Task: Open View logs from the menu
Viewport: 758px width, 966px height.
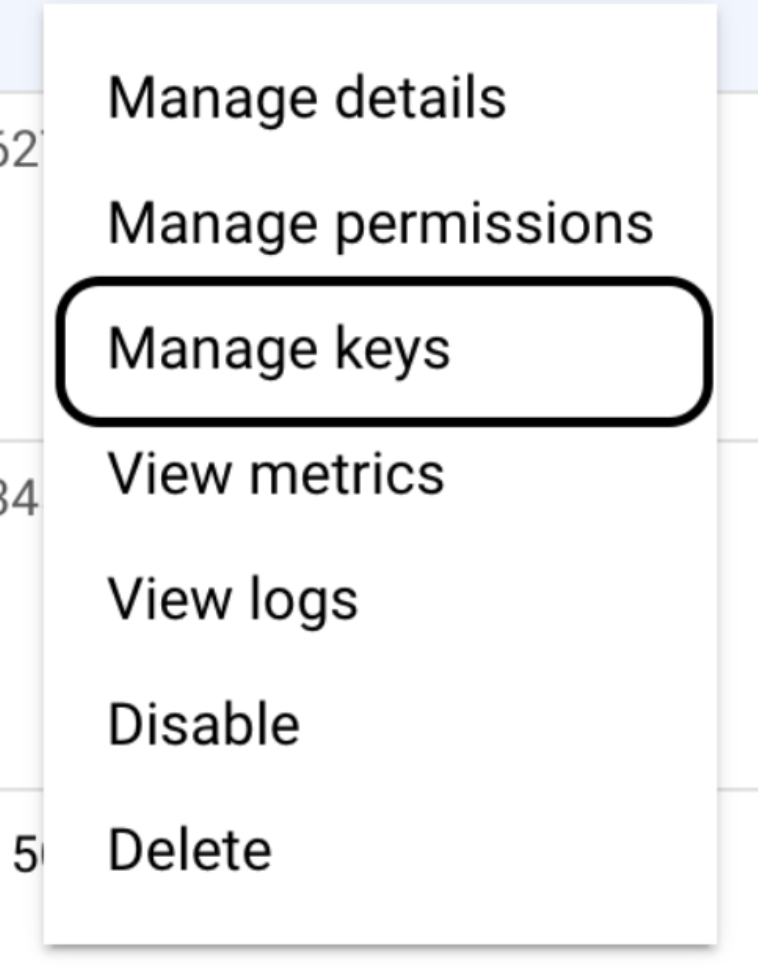Action: [x=232, y=600]
